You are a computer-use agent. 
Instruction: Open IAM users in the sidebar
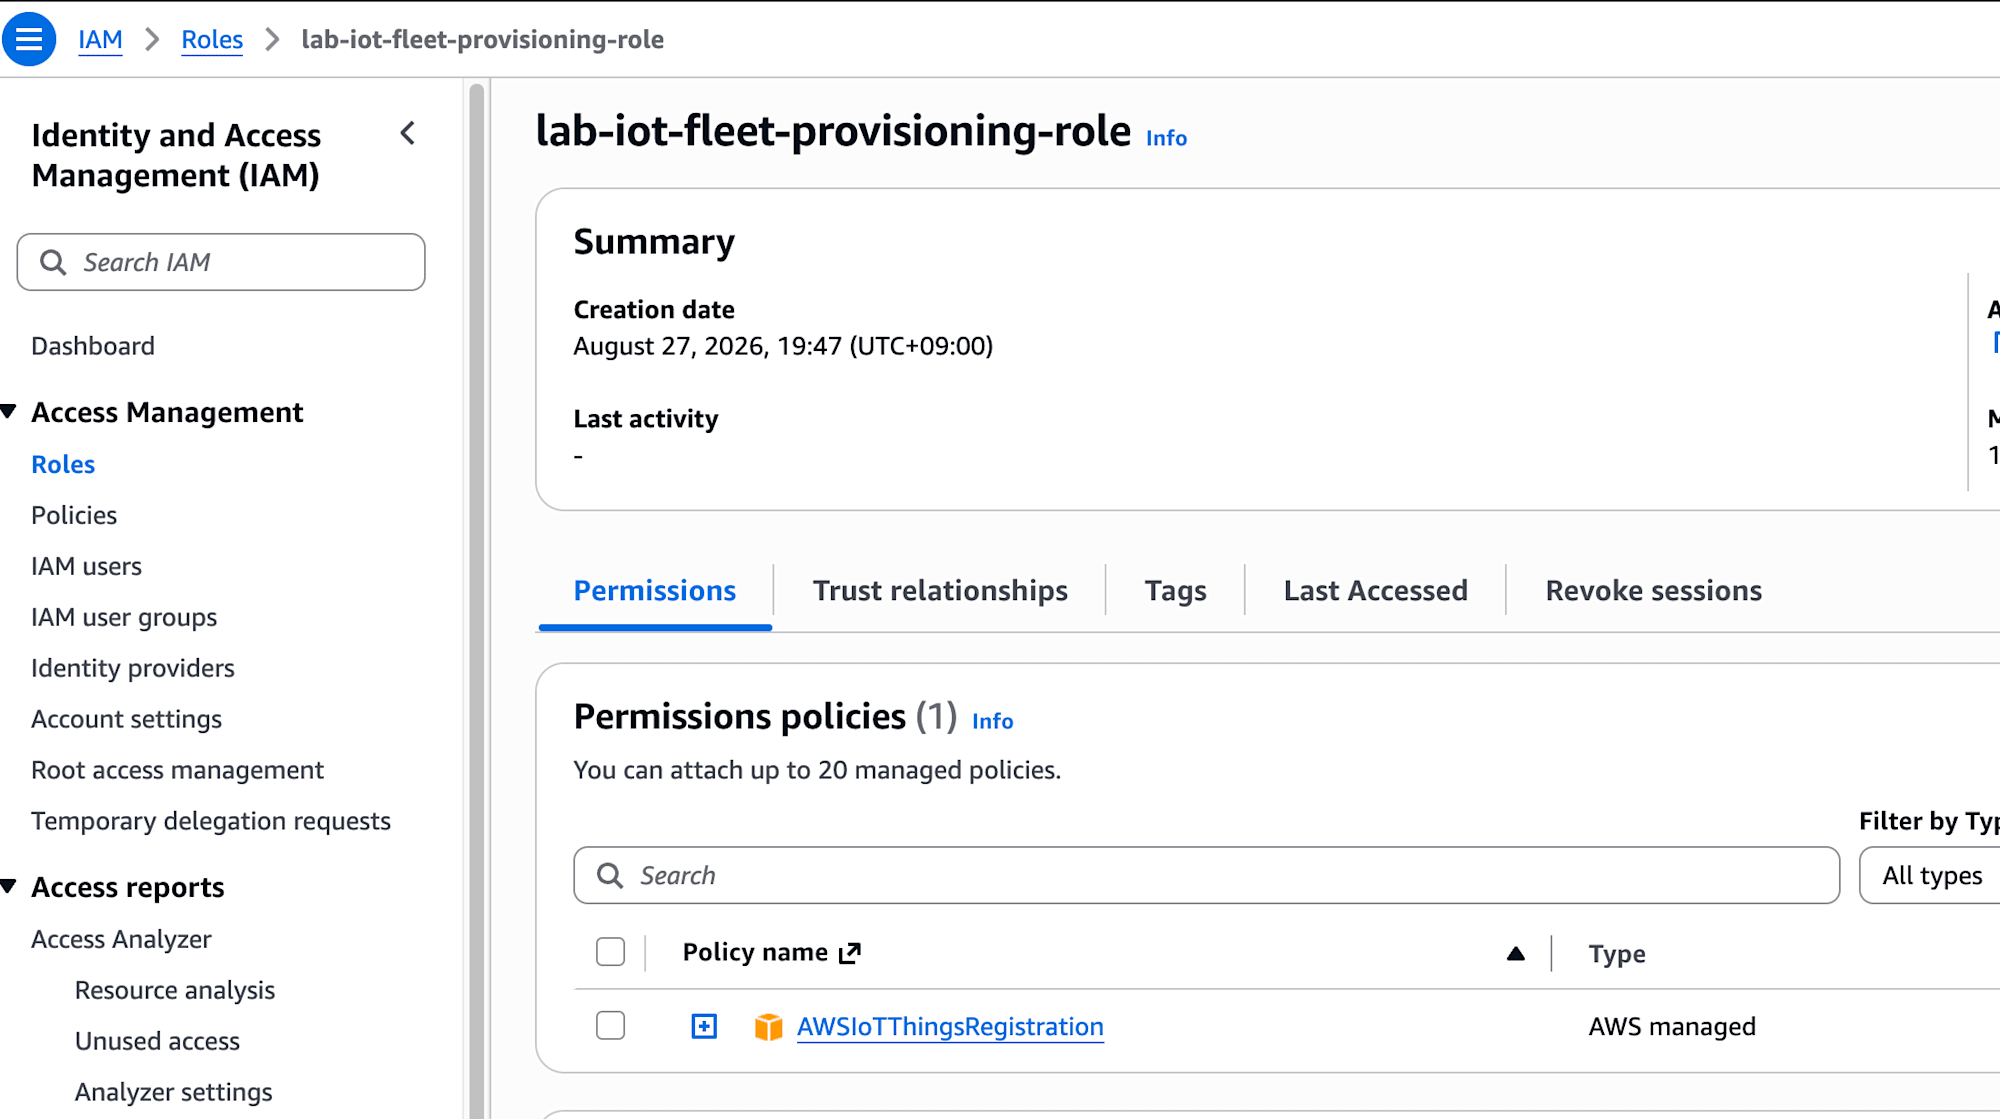(86, 566)
